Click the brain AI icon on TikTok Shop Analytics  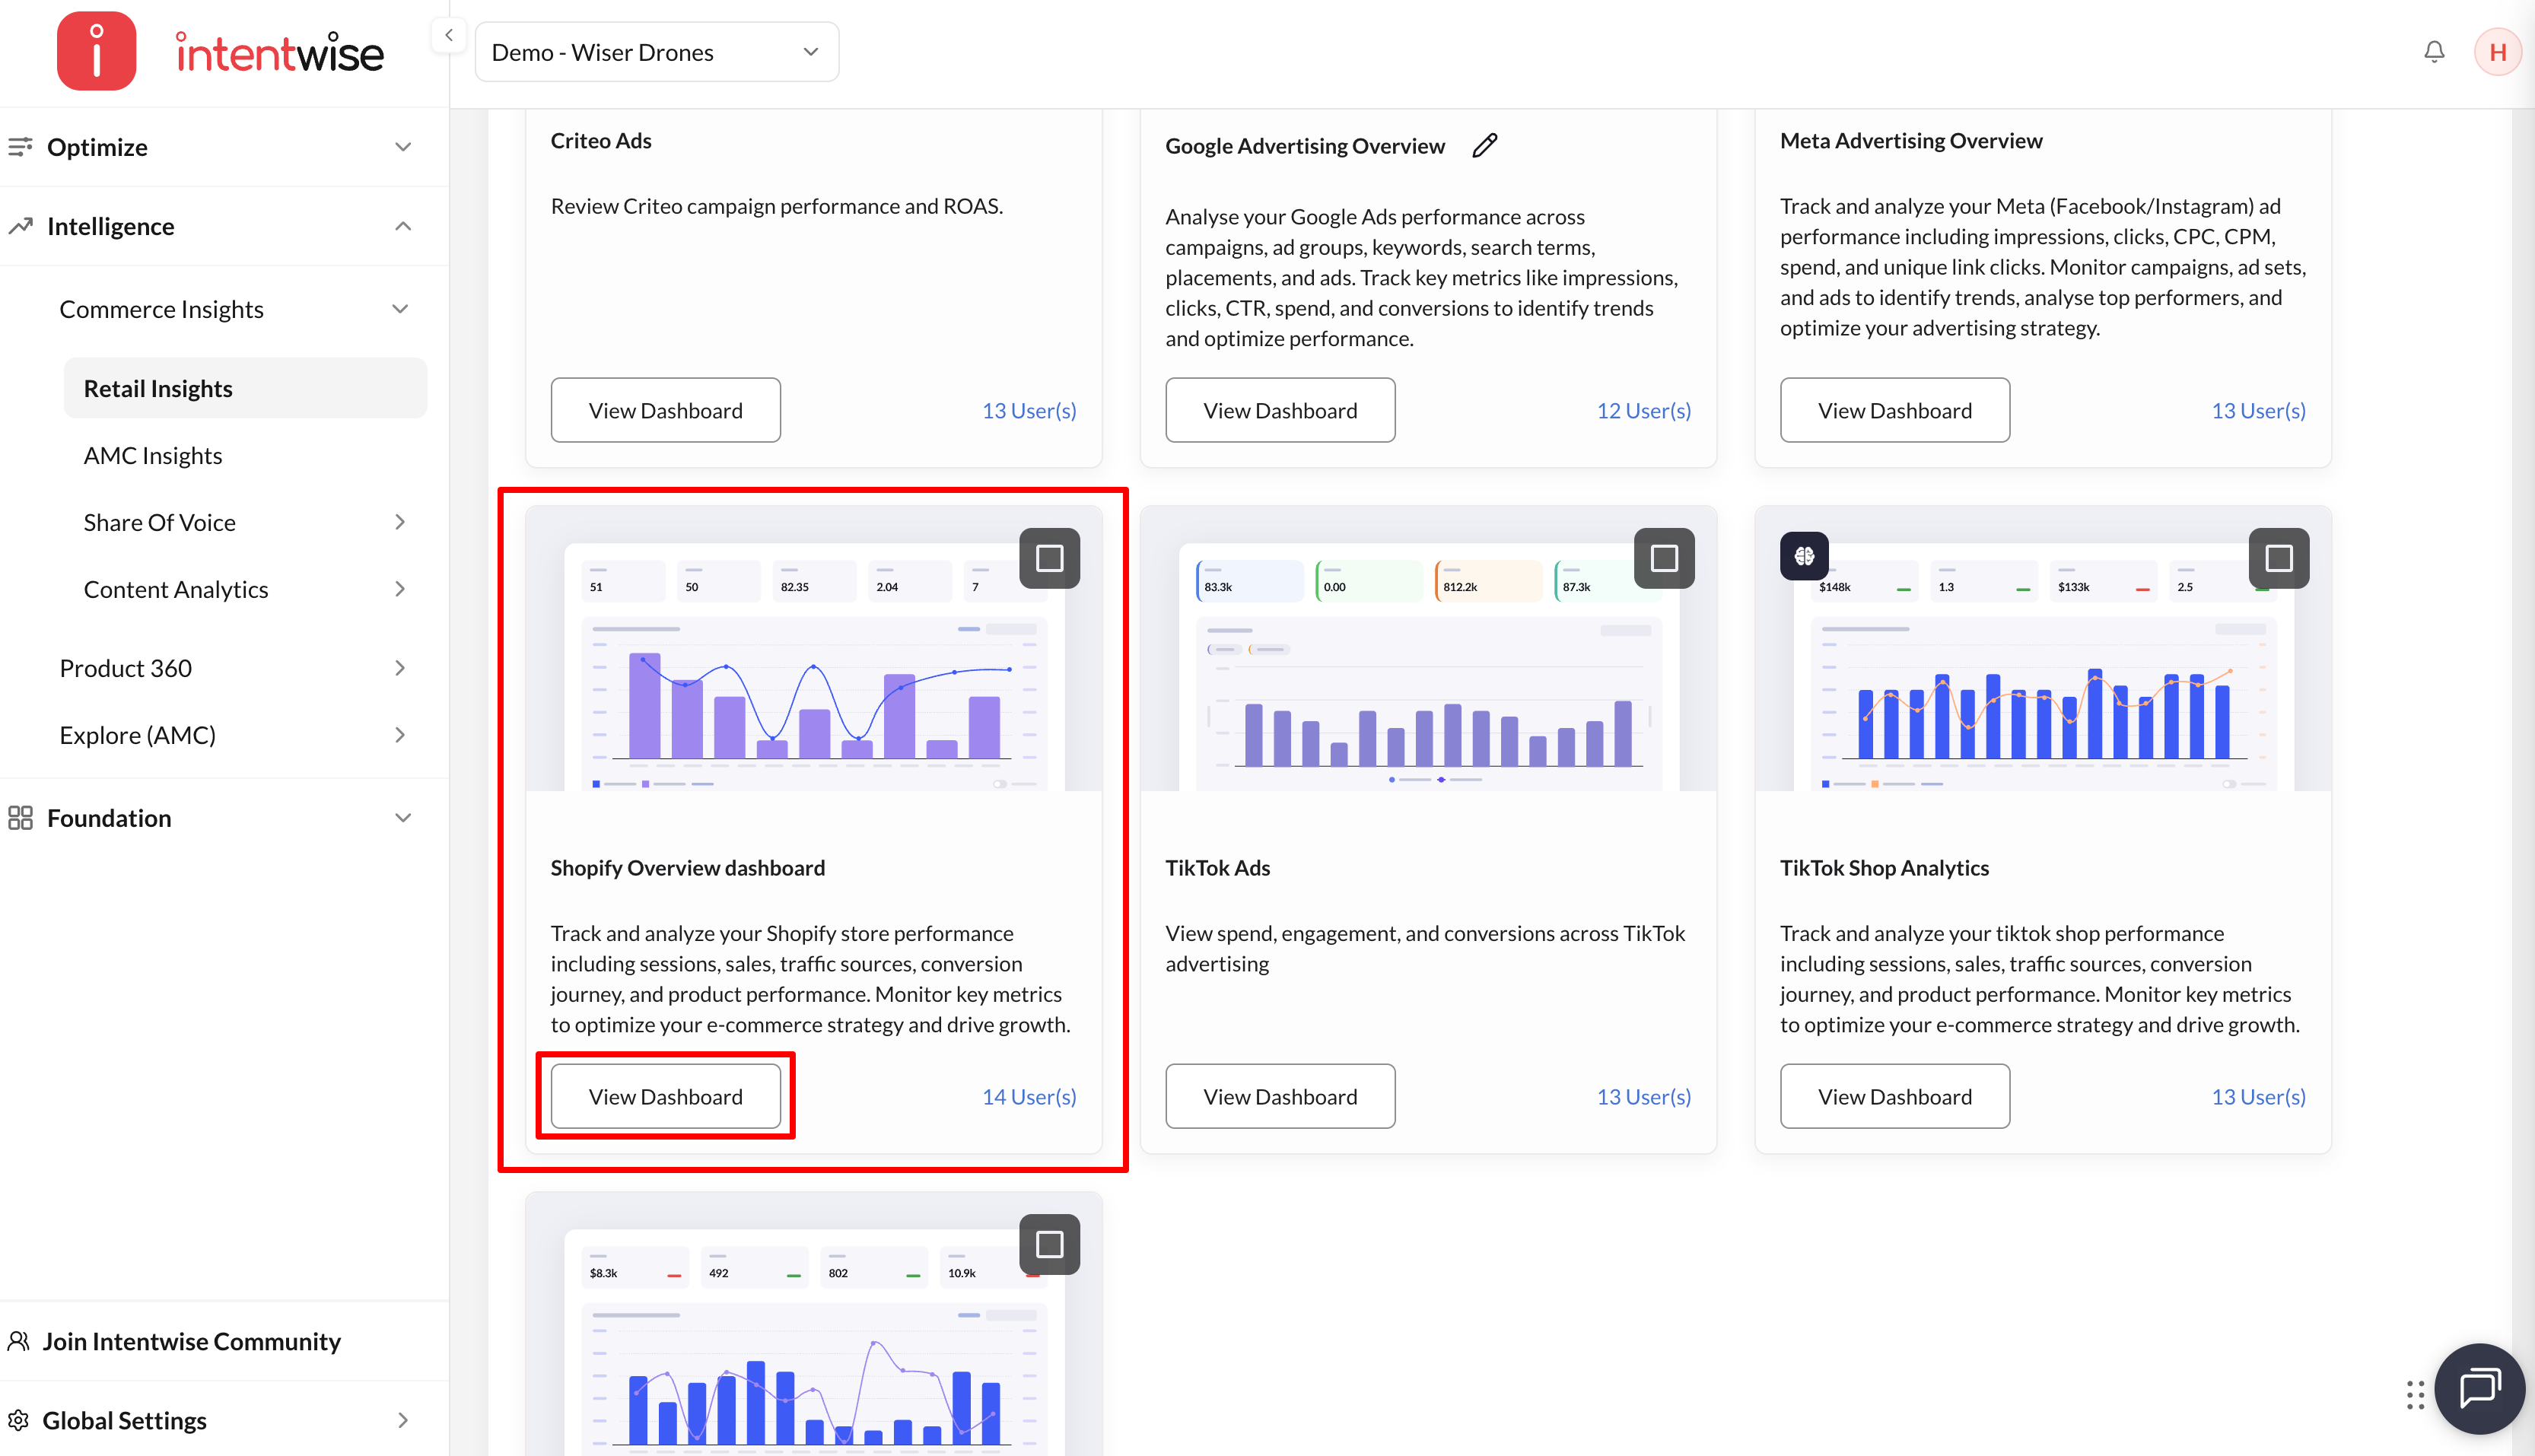click(1804, 556)
